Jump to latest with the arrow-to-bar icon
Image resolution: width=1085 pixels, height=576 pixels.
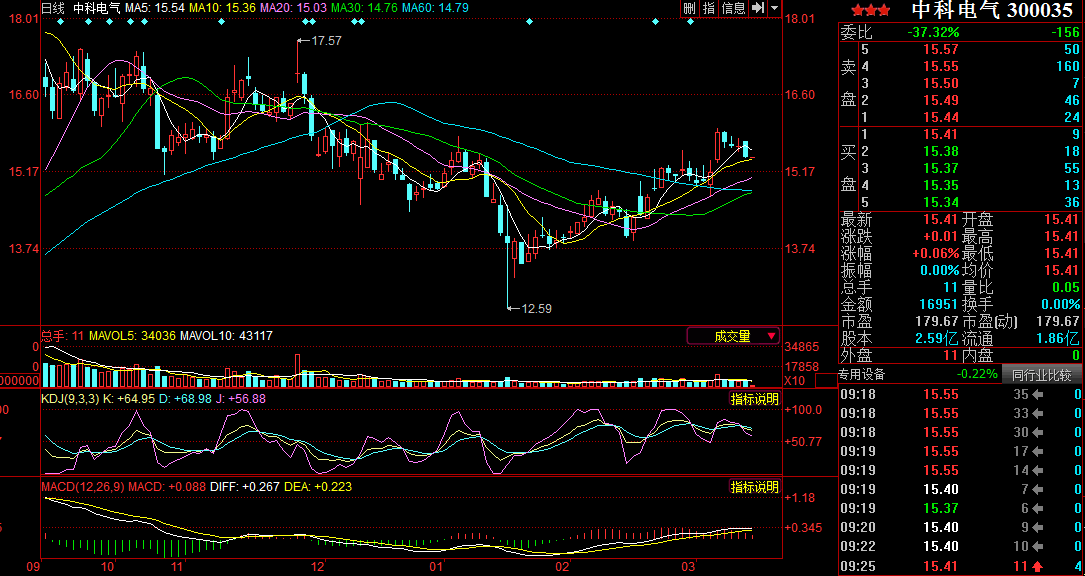click(758, 8)
